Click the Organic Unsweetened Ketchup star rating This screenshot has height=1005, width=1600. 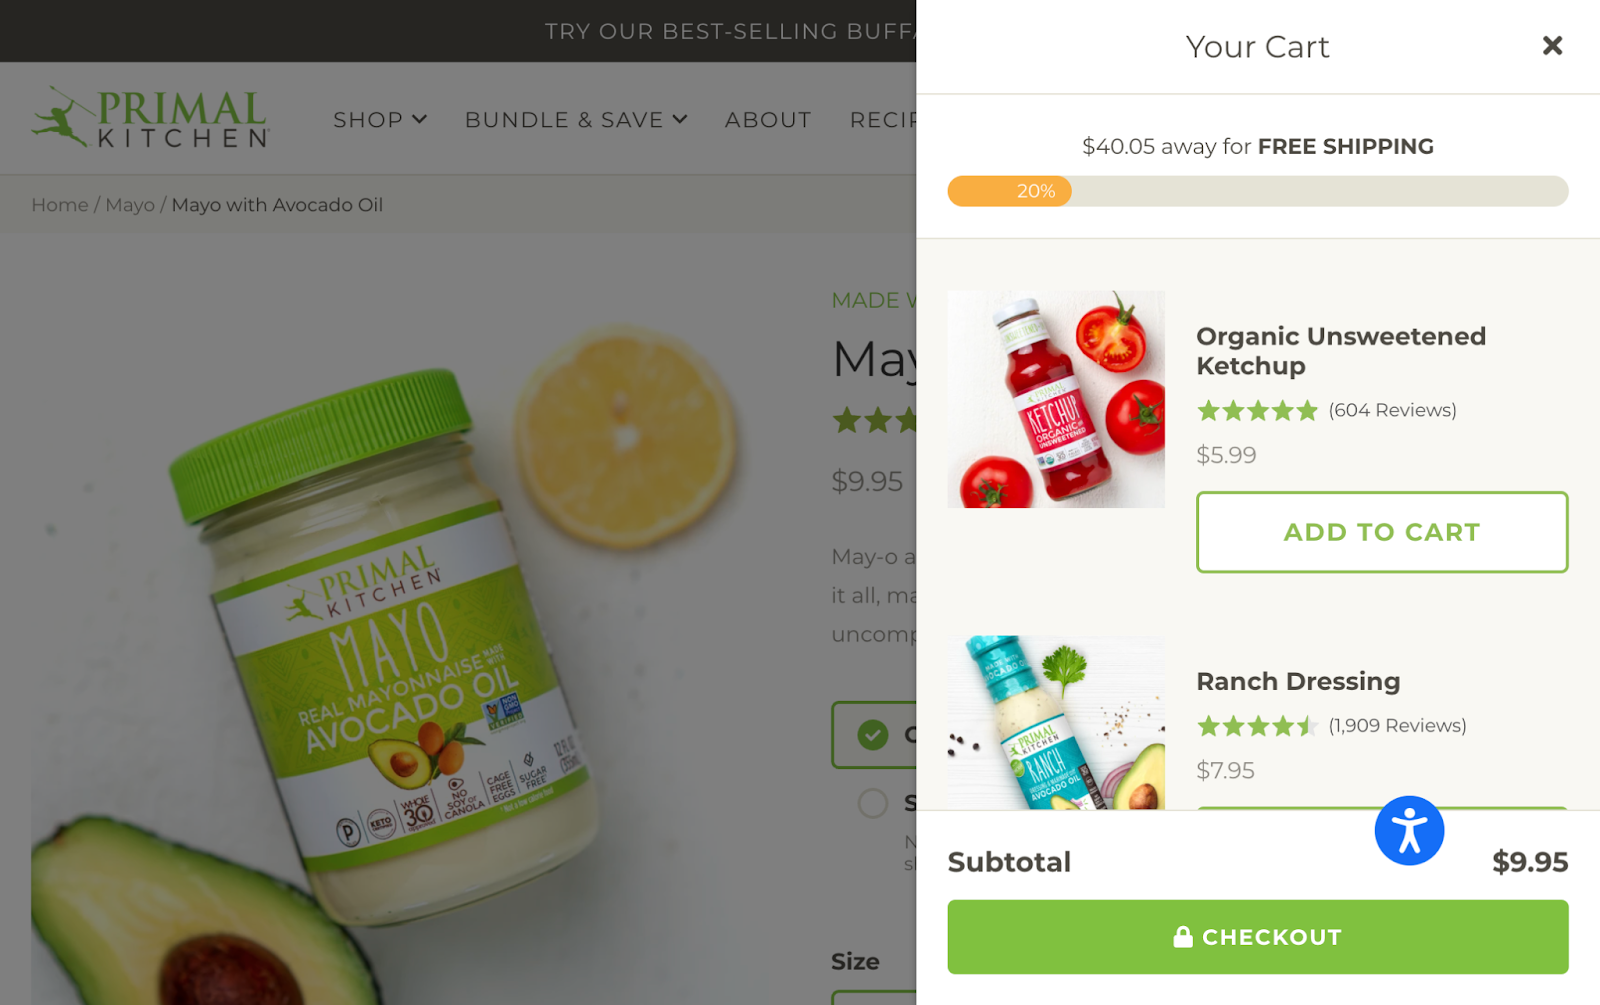[x=1257, y=411]
